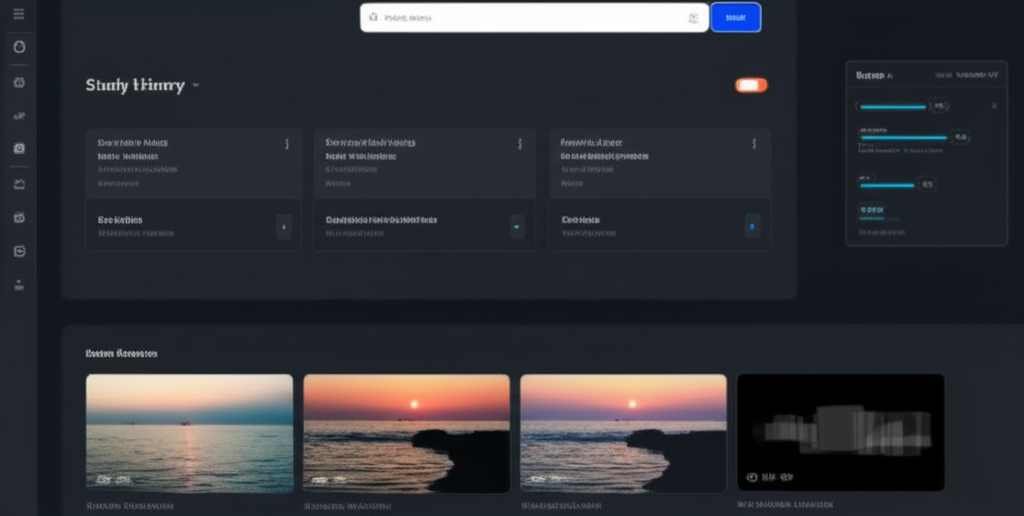Adjust the topmost teal slider in the right panel

893,106
